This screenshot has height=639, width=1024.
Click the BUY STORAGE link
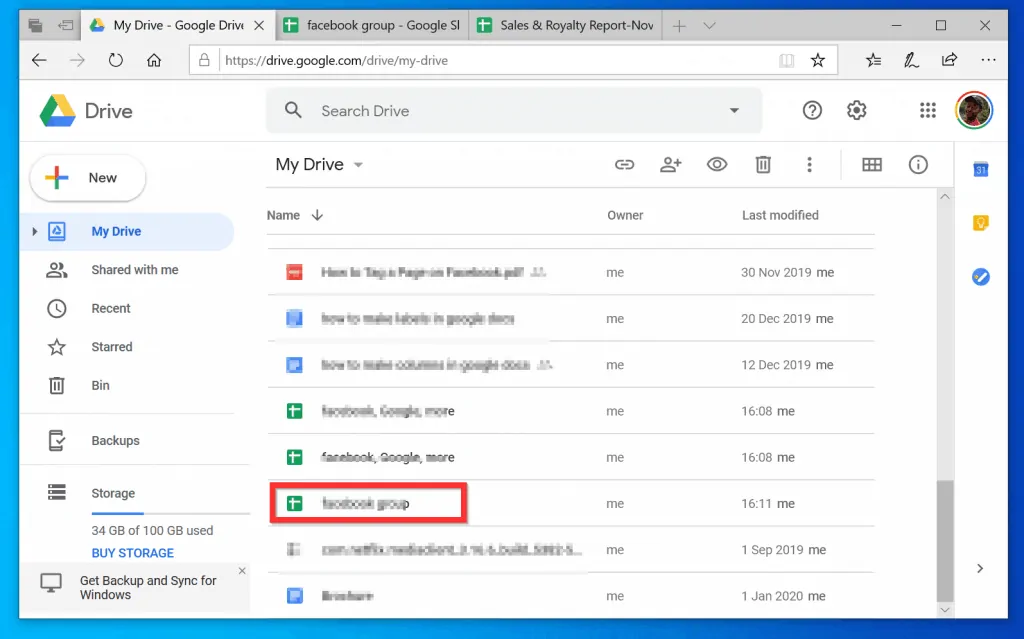[x=132, y=553]
